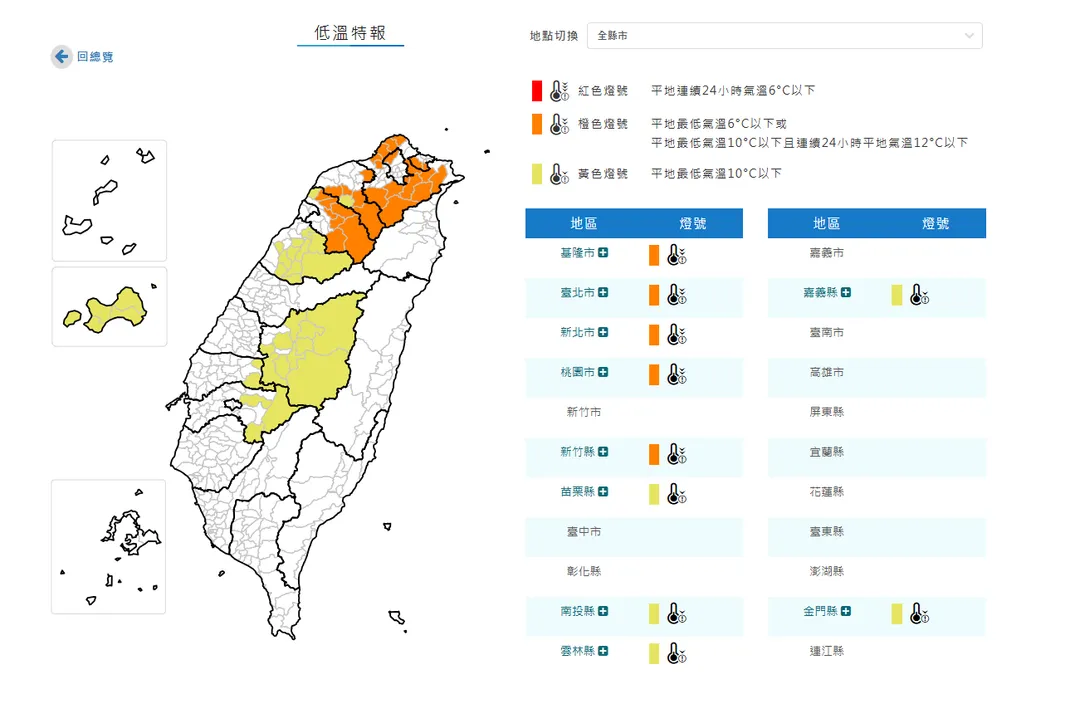Screen dimensions: 1080x704
Task: Click the Penghu islands inset map
Action: coord(108,547)
